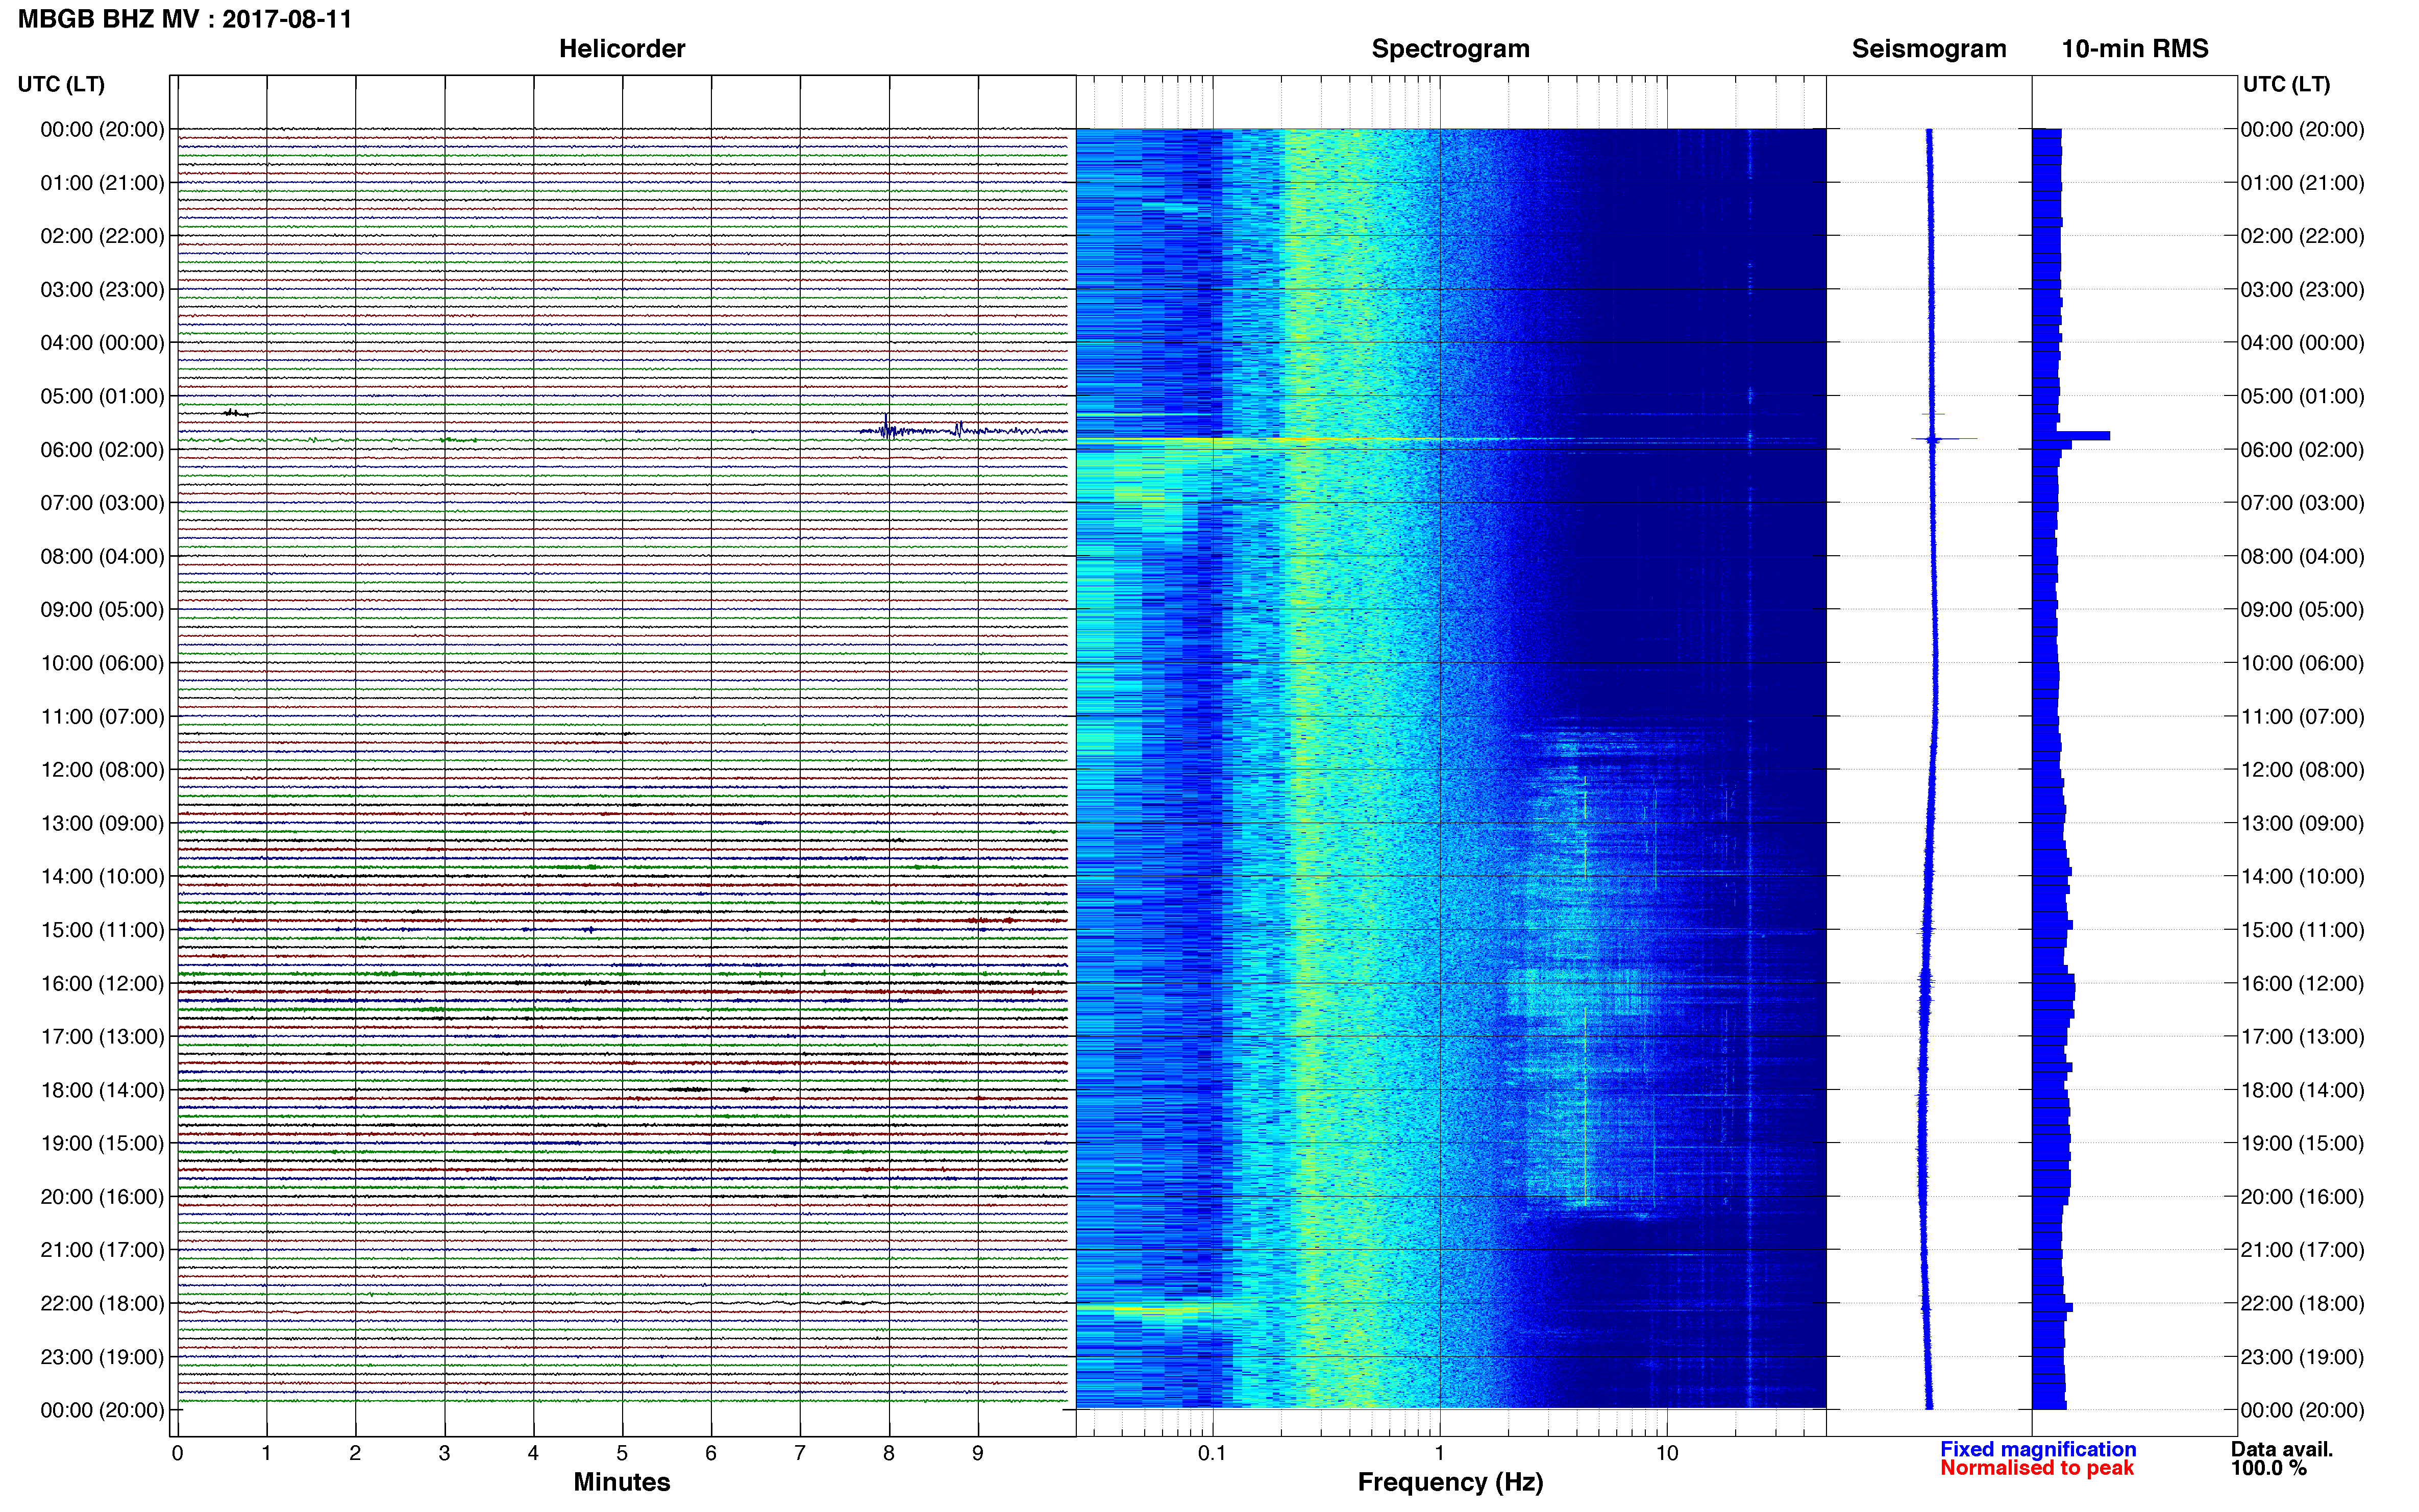Click left time label '16:00 (12:00)'
The width and height of the screenshot is (2419, 1512).
(102, 984)
